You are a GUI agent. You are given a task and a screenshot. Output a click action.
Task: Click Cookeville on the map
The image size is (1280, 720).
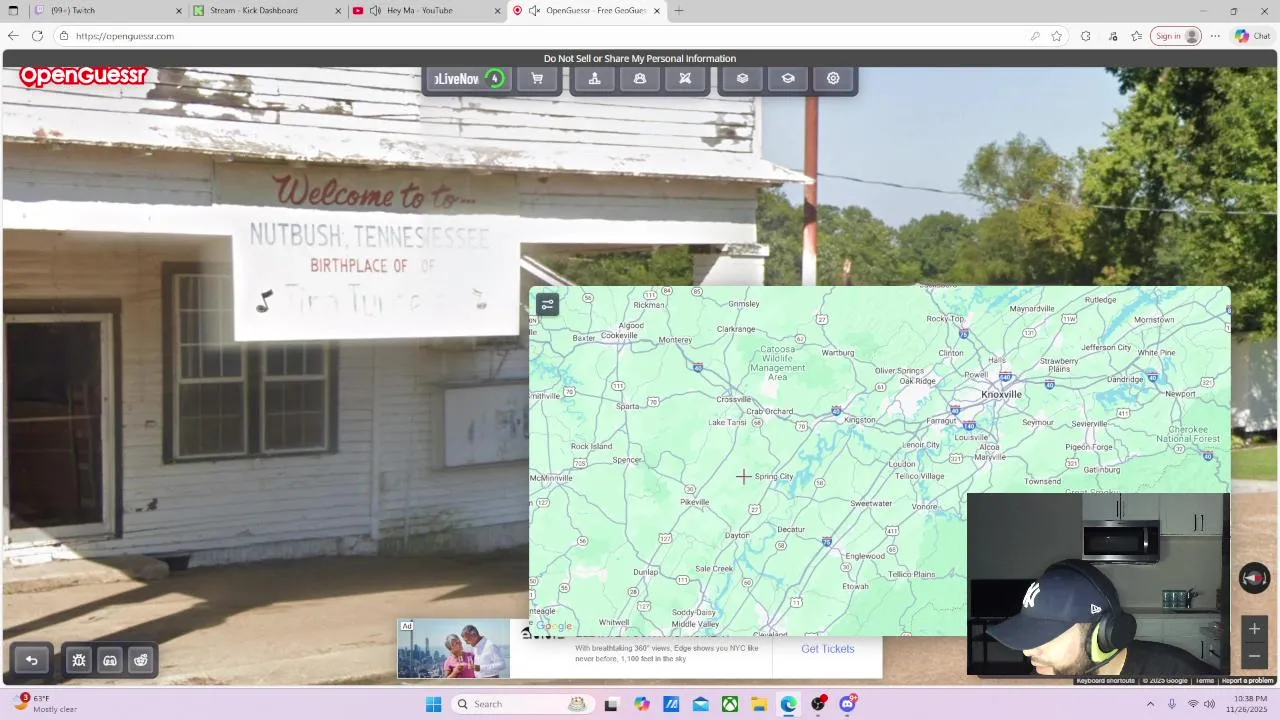point(619,336)
